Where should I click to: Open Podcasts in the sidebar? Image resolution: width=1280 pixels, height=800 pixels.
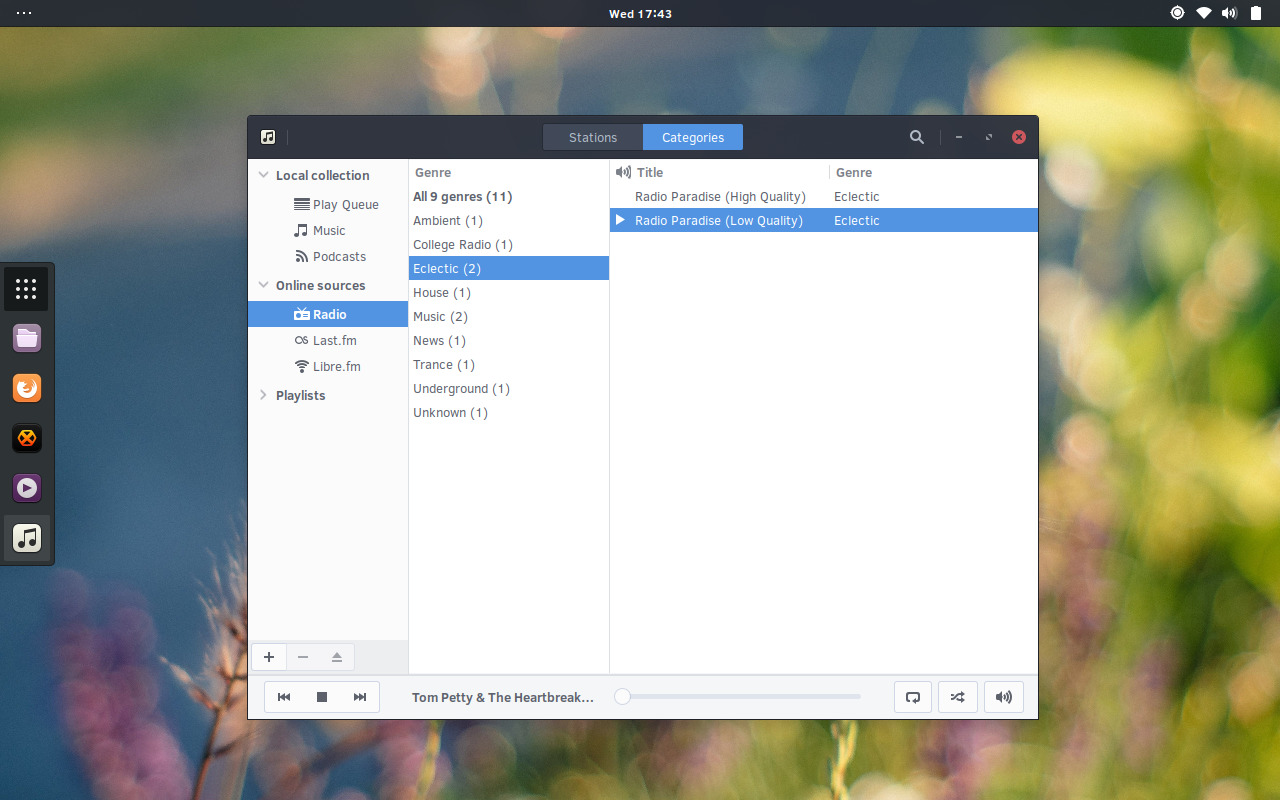330,256
